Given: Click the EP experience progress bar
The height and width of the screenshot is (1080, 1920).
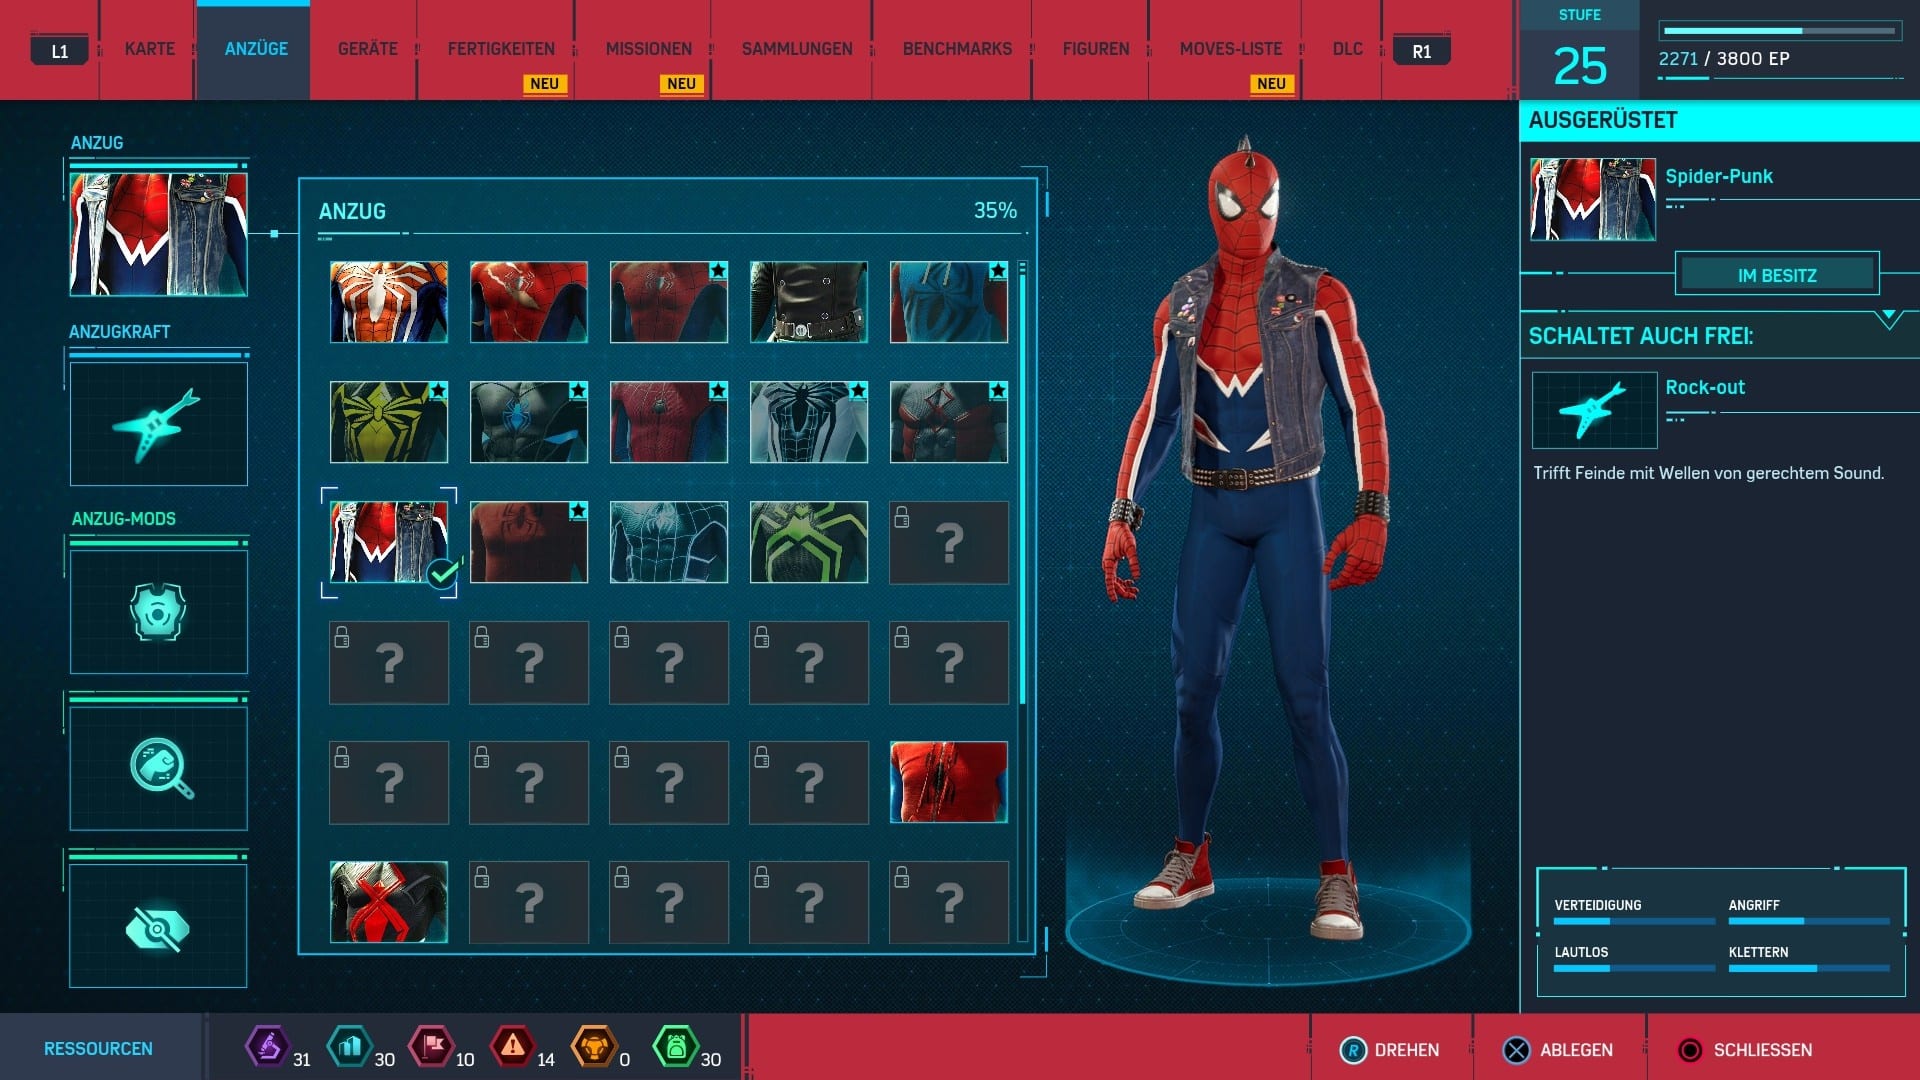Looking at the screenshot, I should (x=1780, y=31).
